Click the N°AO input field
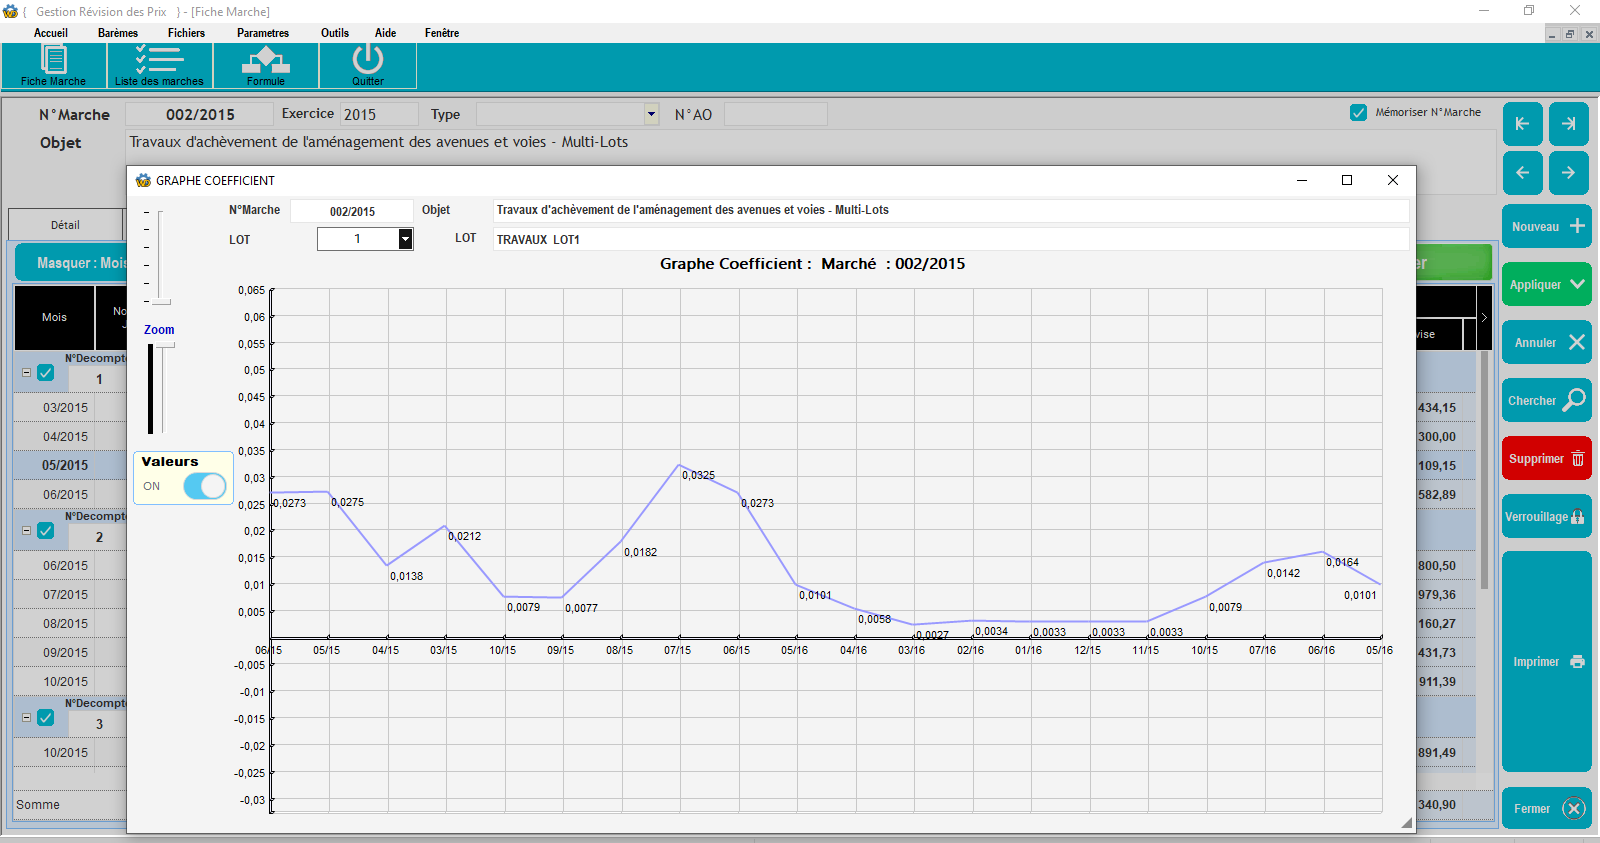The width and height of the screenshot is (1600, 843). [775, 114]
